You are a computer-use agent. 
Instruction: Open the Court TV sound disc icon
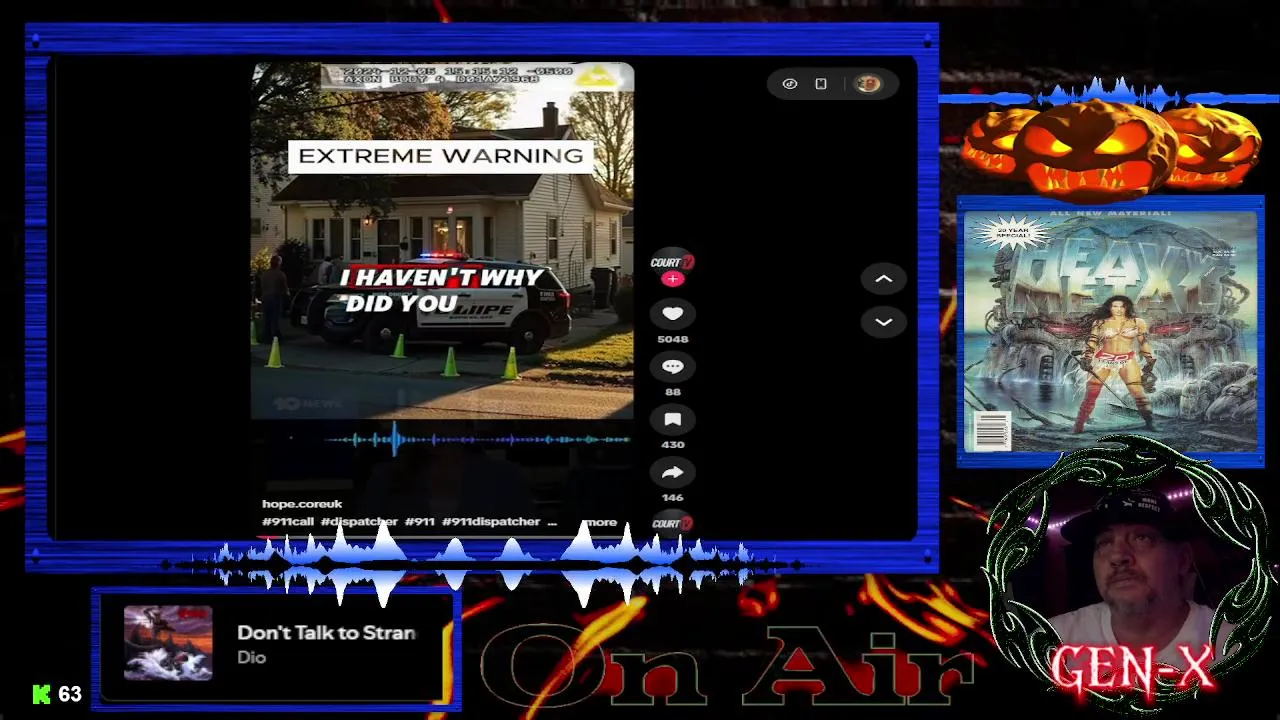click(672, 523)
